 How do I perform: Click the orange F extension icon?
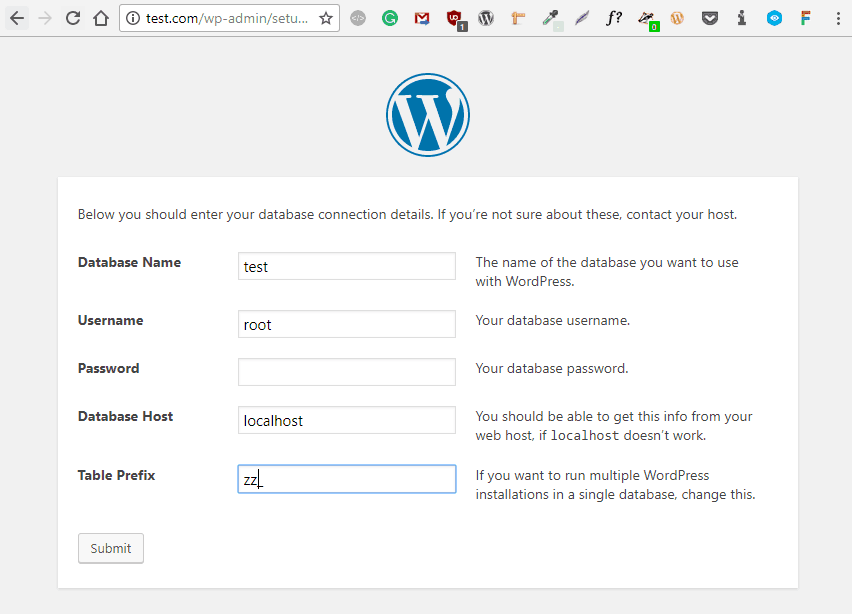pyautogui.click(x=806, y=18)
